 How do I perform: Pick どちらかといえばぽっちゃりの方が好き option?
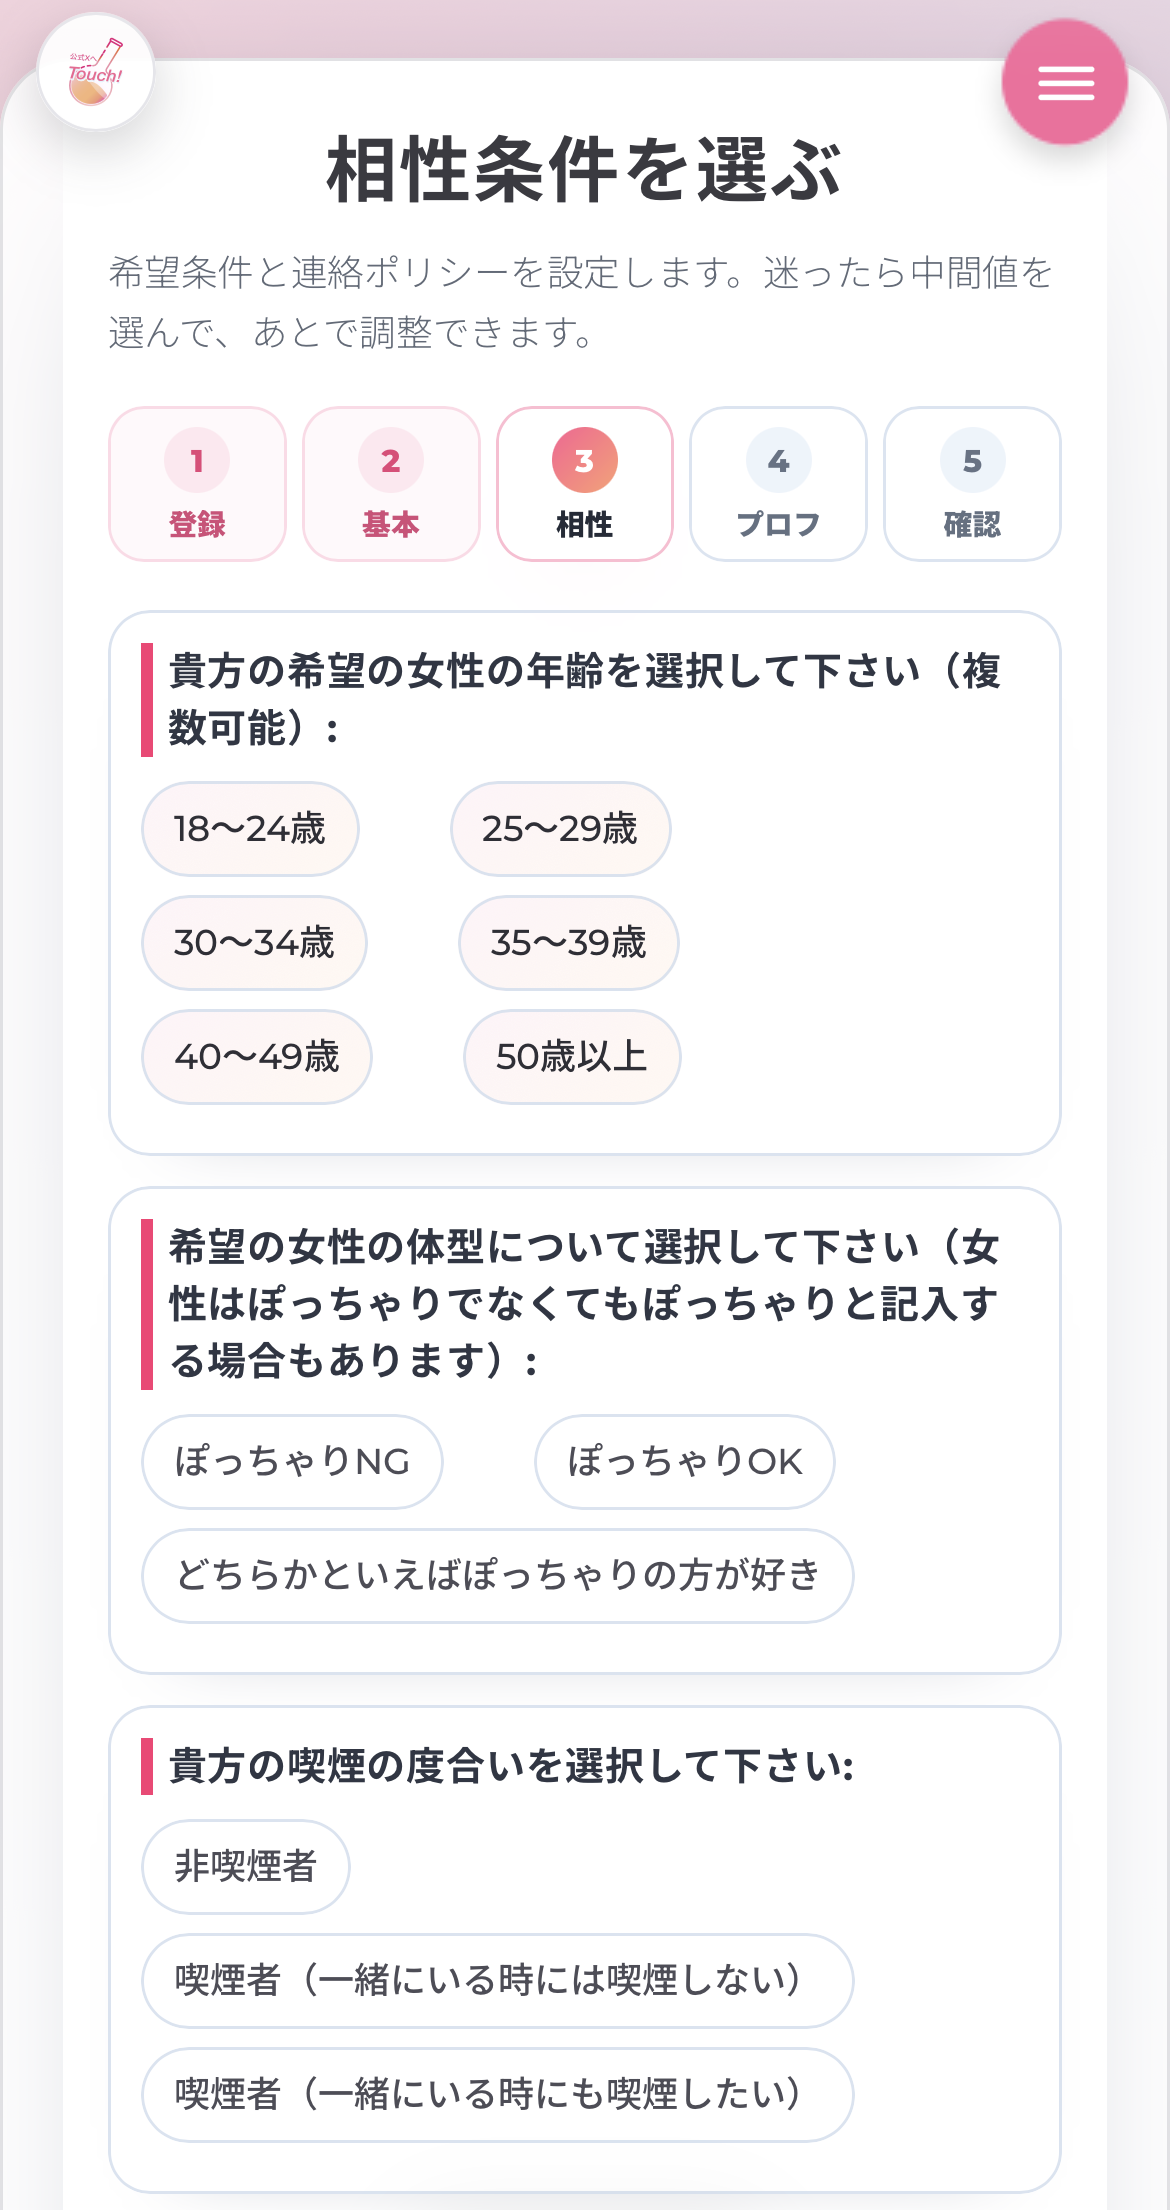click(x=498, y=1576)
